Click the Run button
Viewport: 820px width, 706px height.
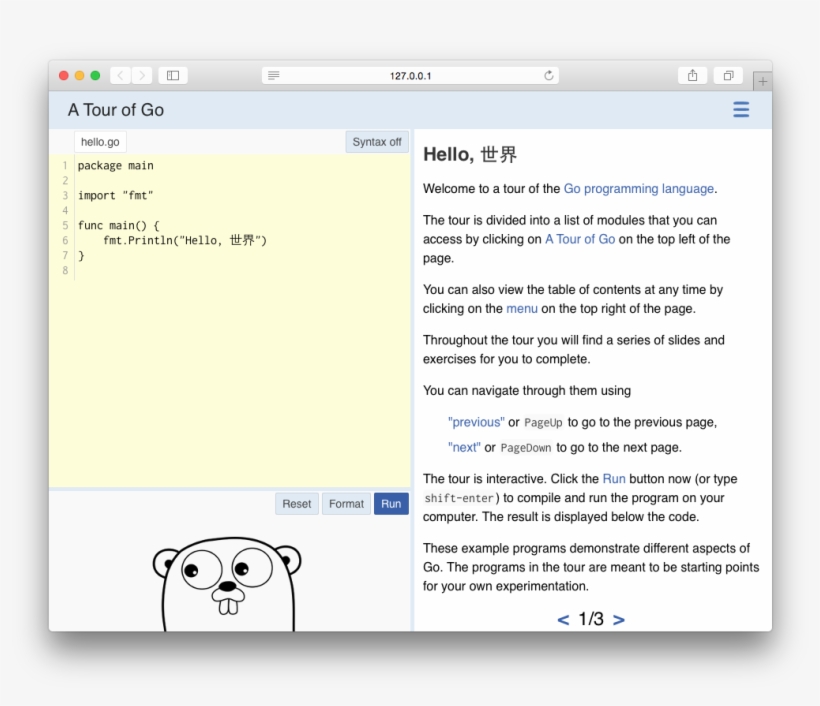391,504
